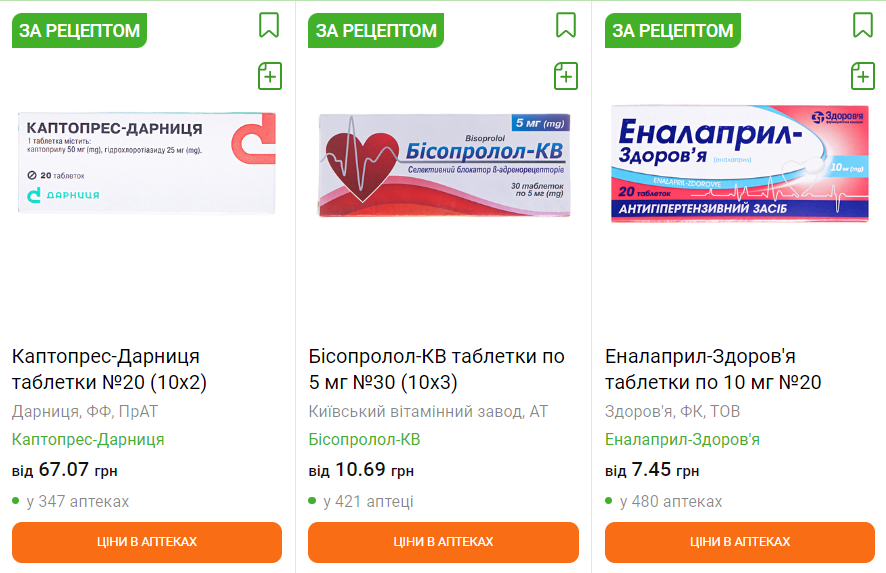Follow green Еналаприл-Здоров'я brand link

pyautogui.click(x=682, y=439)
